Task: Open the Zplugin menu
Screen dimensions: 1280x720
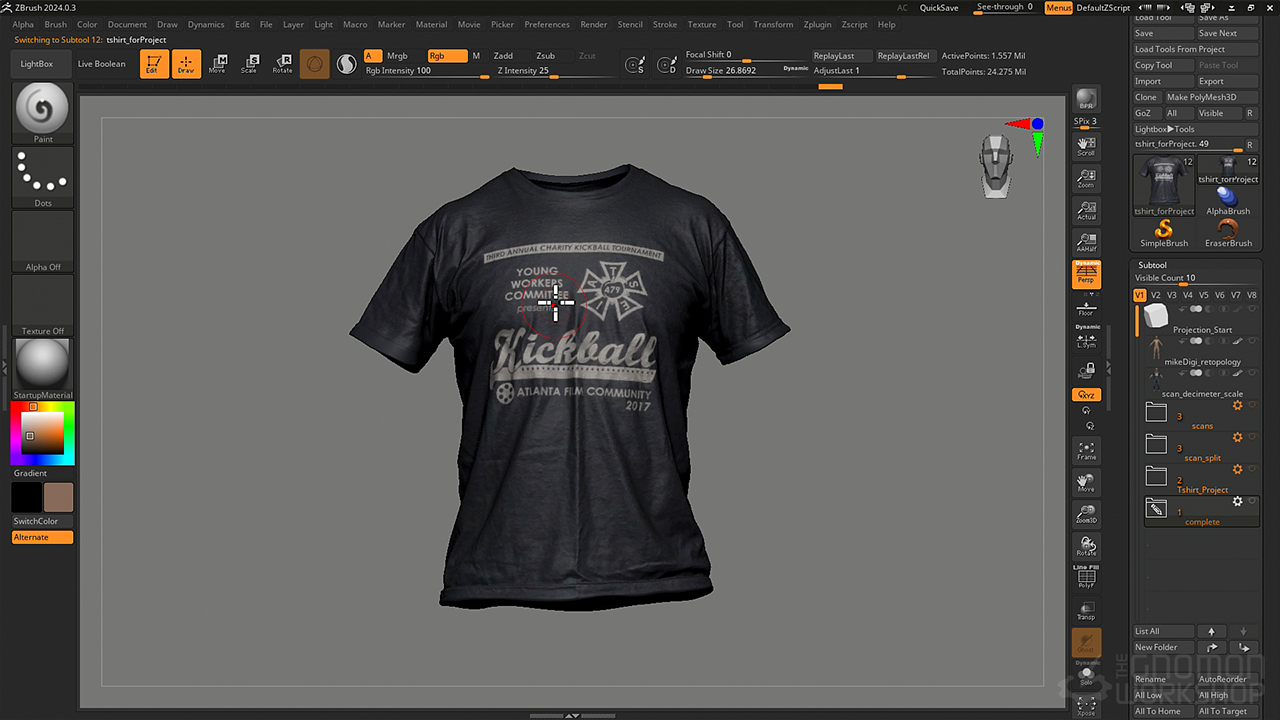Action: point(817,24)
